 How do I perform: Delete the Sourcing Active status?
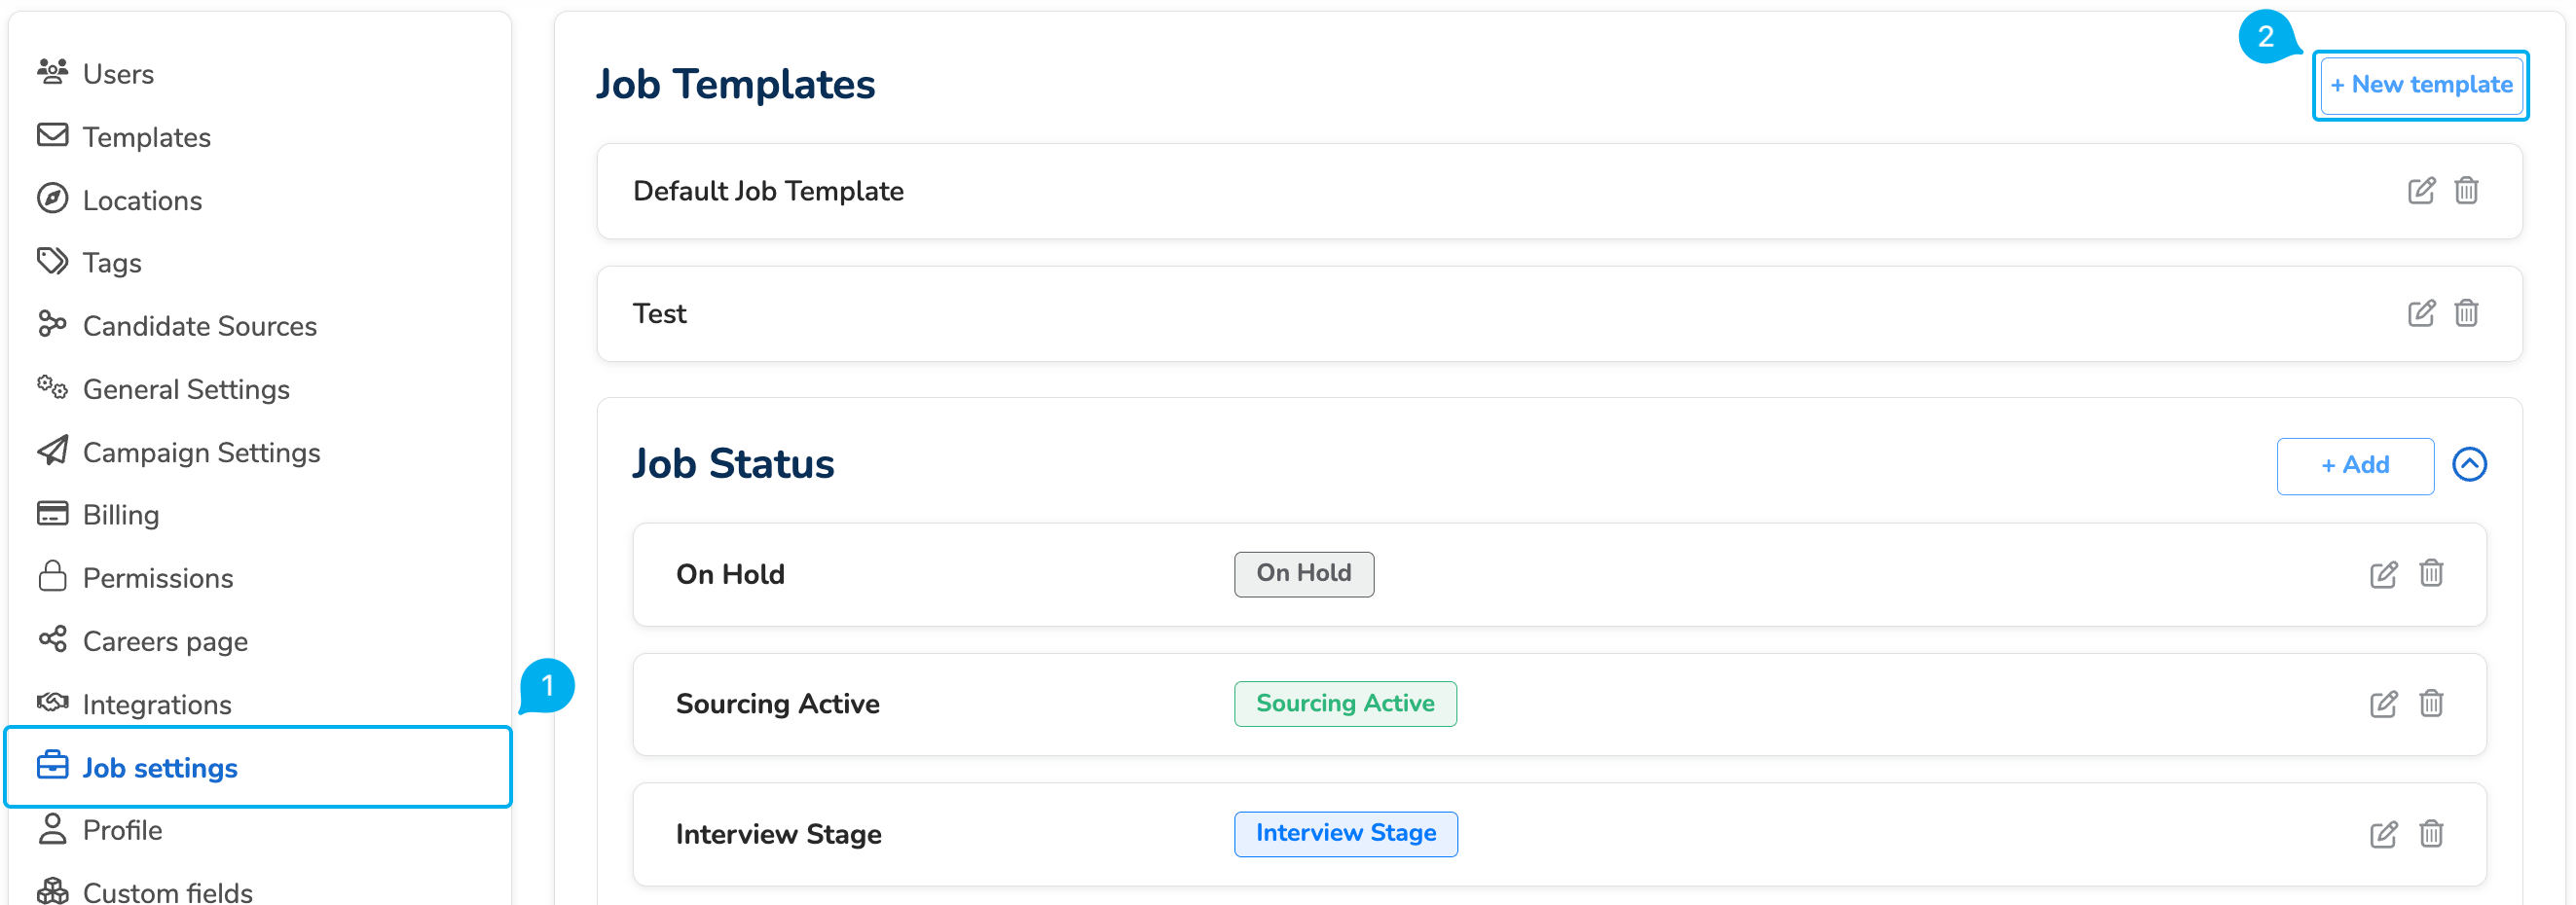[x=2430, y=703]
